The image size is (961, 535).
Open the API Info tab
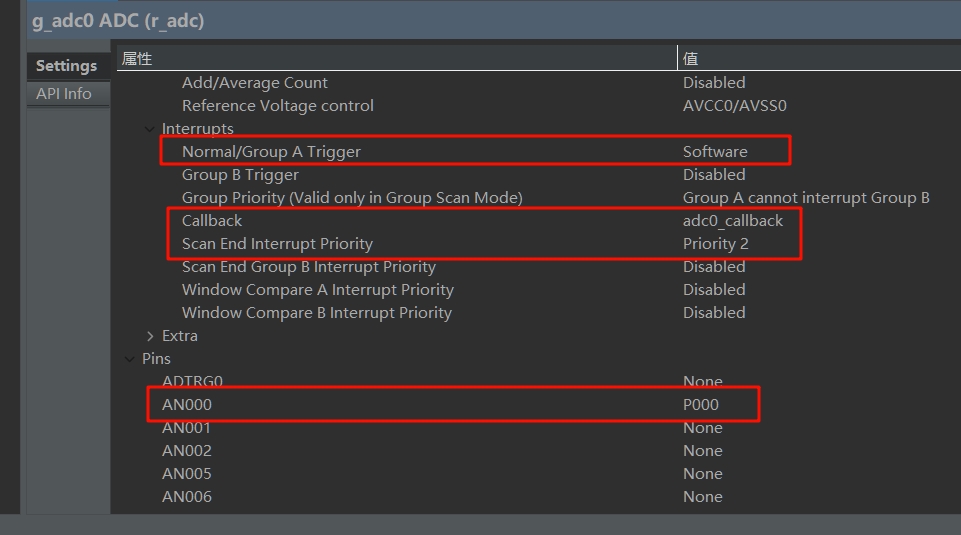pyautogui.click(x=64, y=94)
